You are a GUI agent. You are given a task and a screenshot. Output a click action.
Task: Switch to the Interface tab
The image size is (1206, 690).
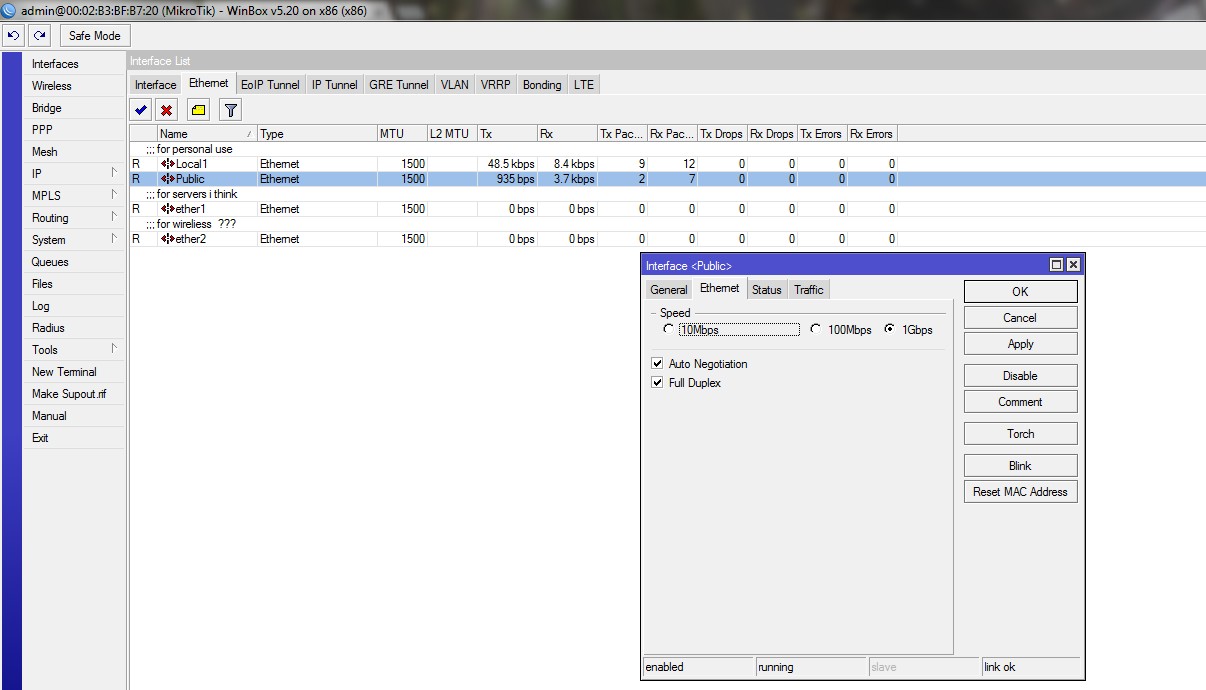coord(156,85)
